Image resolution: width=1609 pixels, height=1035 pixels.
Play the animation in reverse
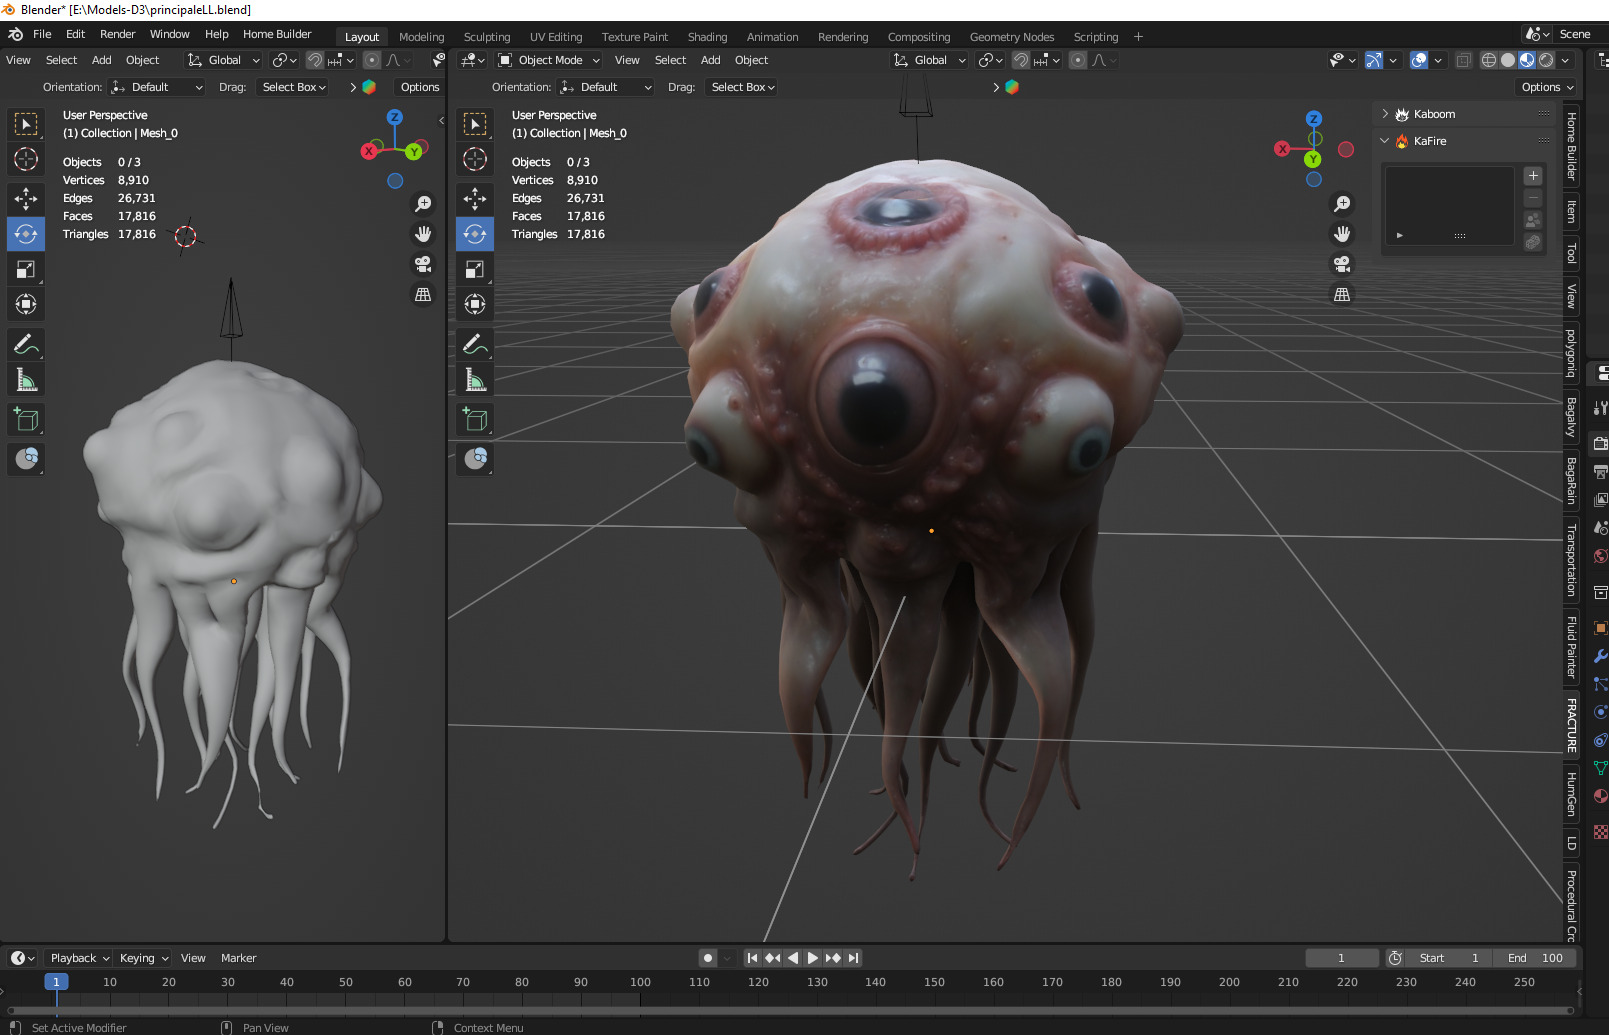[x=793, y=958]
